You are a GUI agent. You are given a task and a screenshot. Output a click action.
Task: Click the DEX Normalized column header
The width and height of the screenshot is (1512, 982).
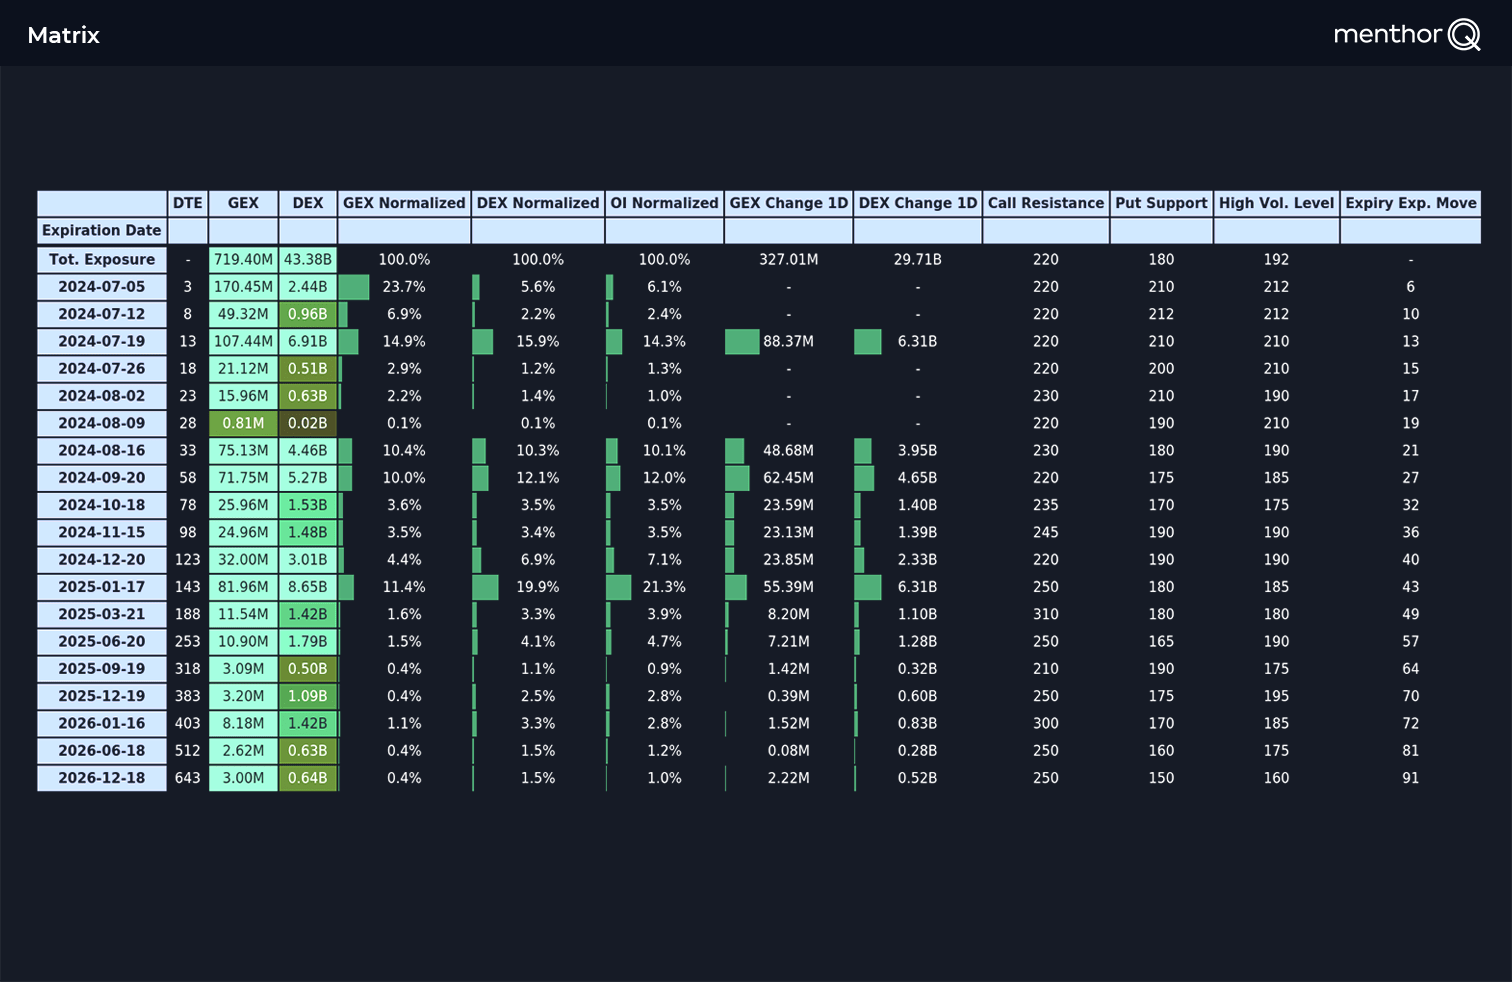pos(538,203)
